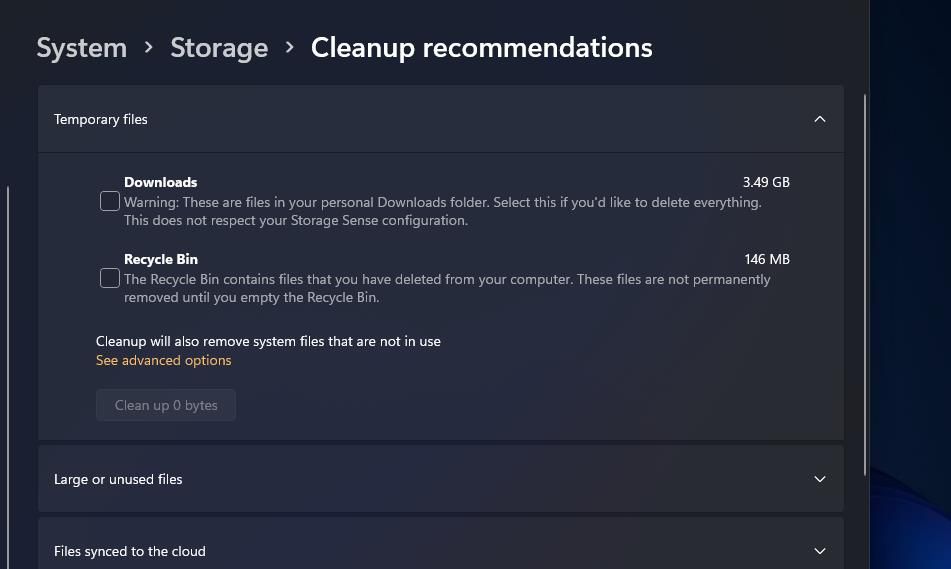The image size is (951, 569).
Task: Click the Temporary files header label
Action: 101,119
